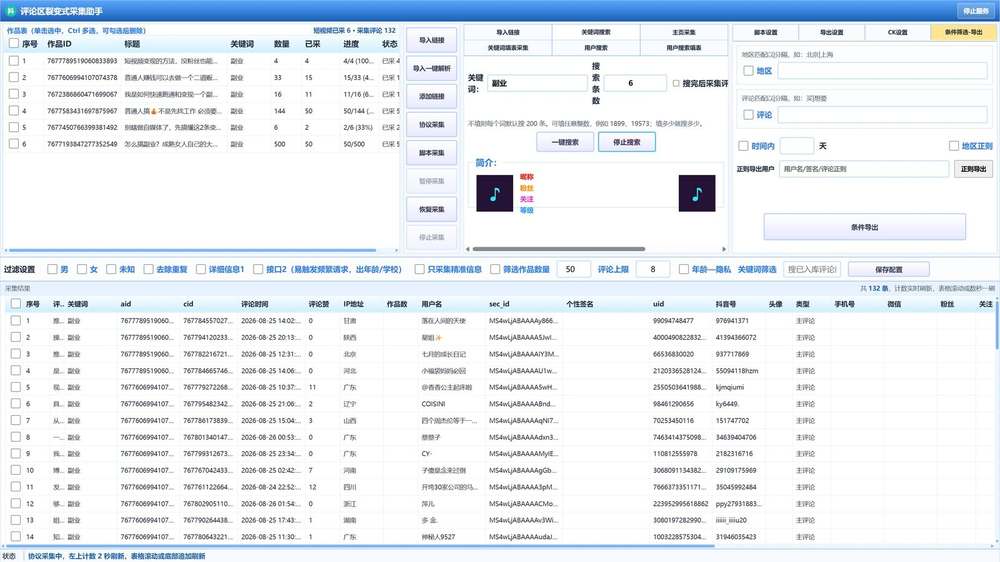Click the 筛选作品数量 field showing 50
This screenshot has width=1000, height=562.
click(575, 269)
